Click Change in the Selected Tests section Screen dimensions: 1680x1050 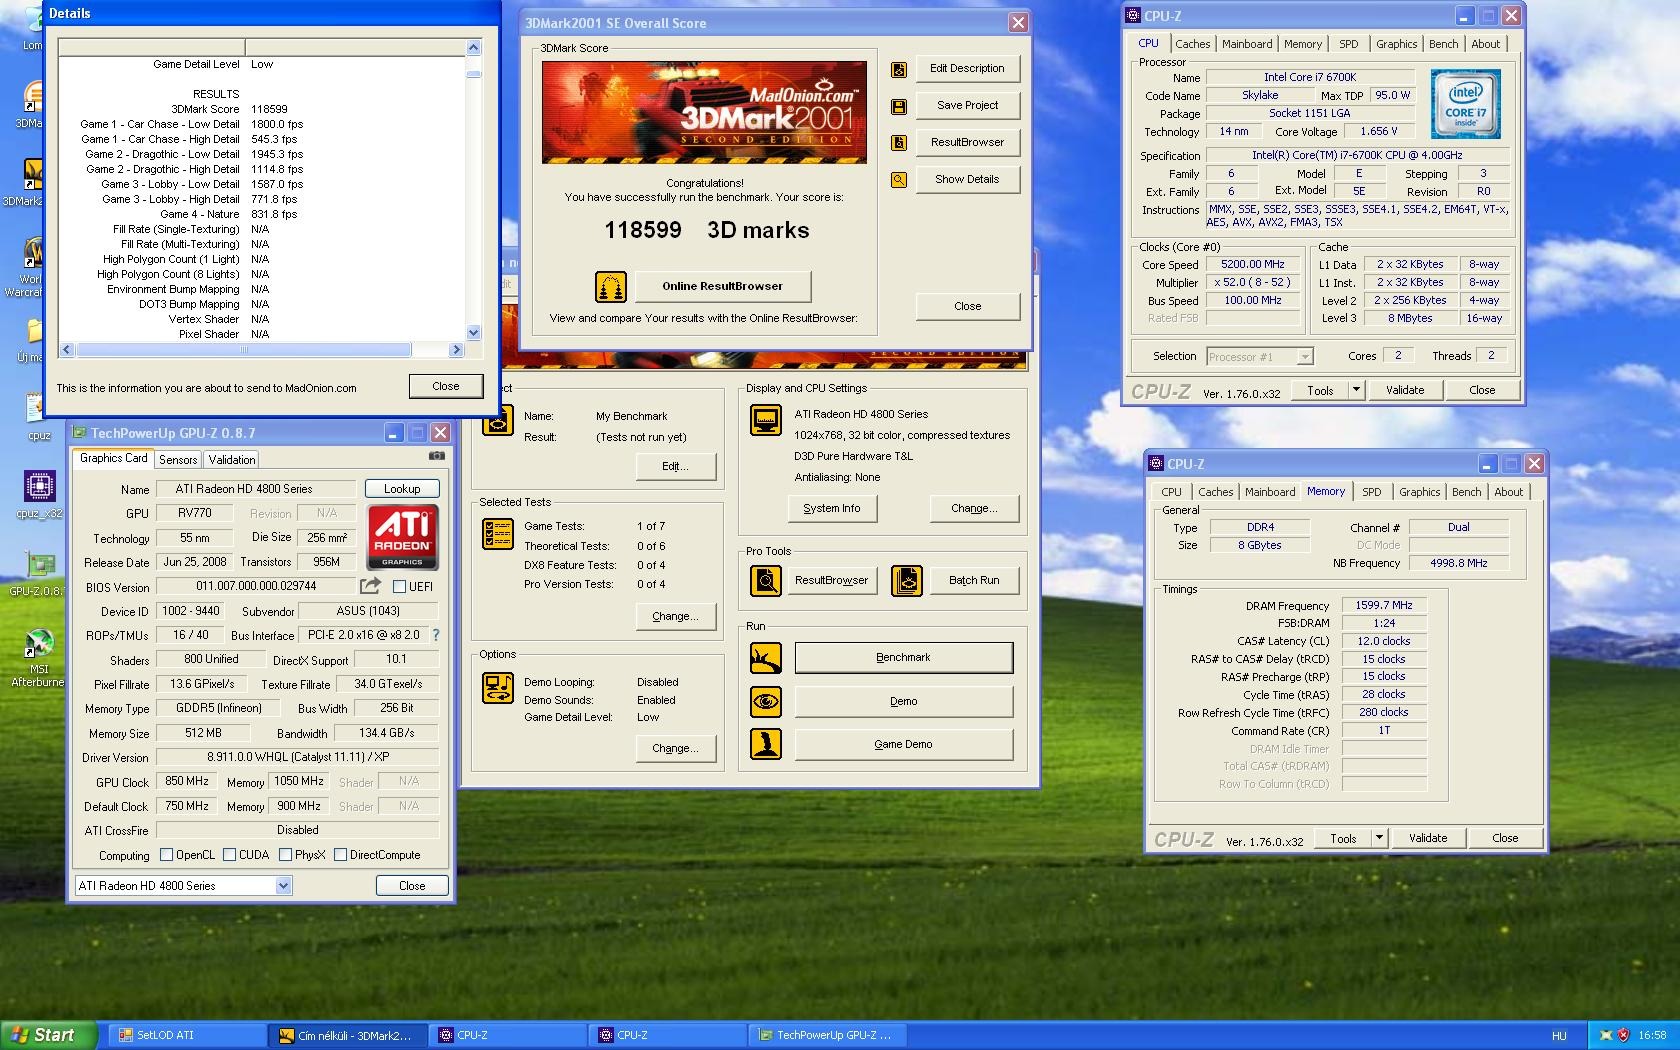676,616
